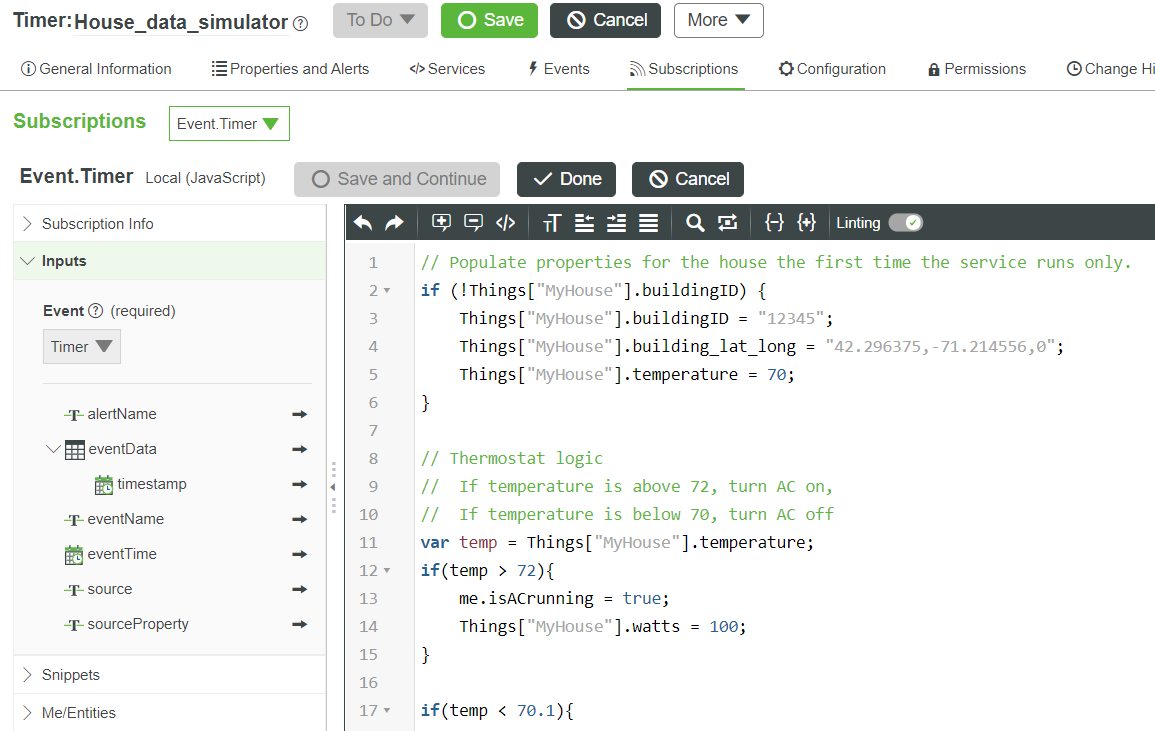
Task: Click the font size adjustment icon in the toolbar
Action: click(551, 222)
